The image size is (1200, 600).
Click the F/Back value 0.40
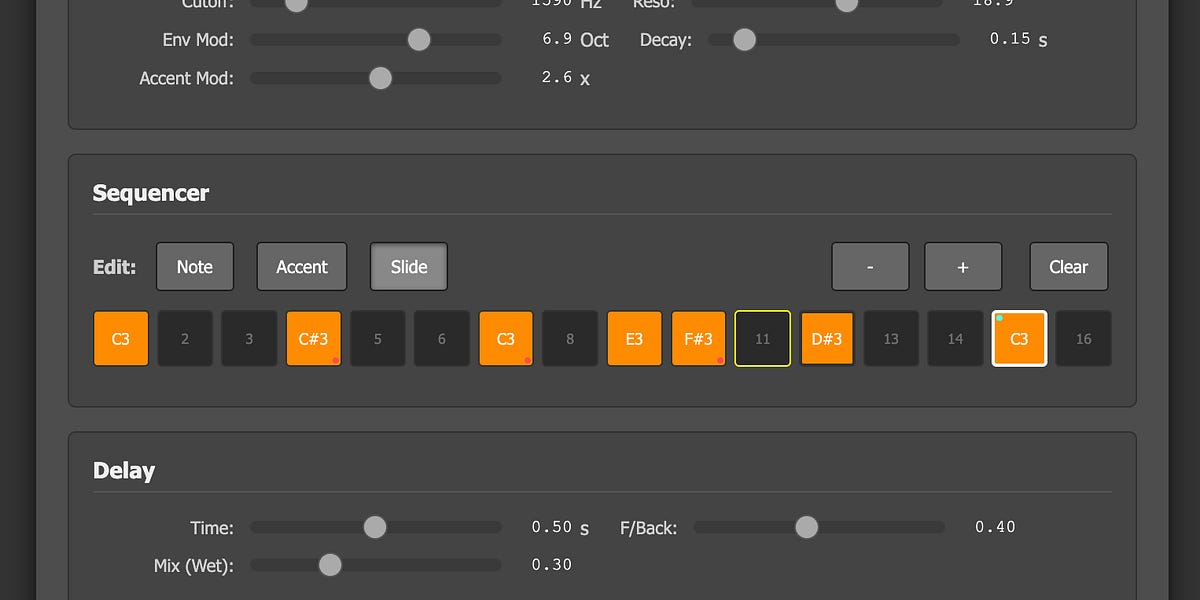(995, 527)
